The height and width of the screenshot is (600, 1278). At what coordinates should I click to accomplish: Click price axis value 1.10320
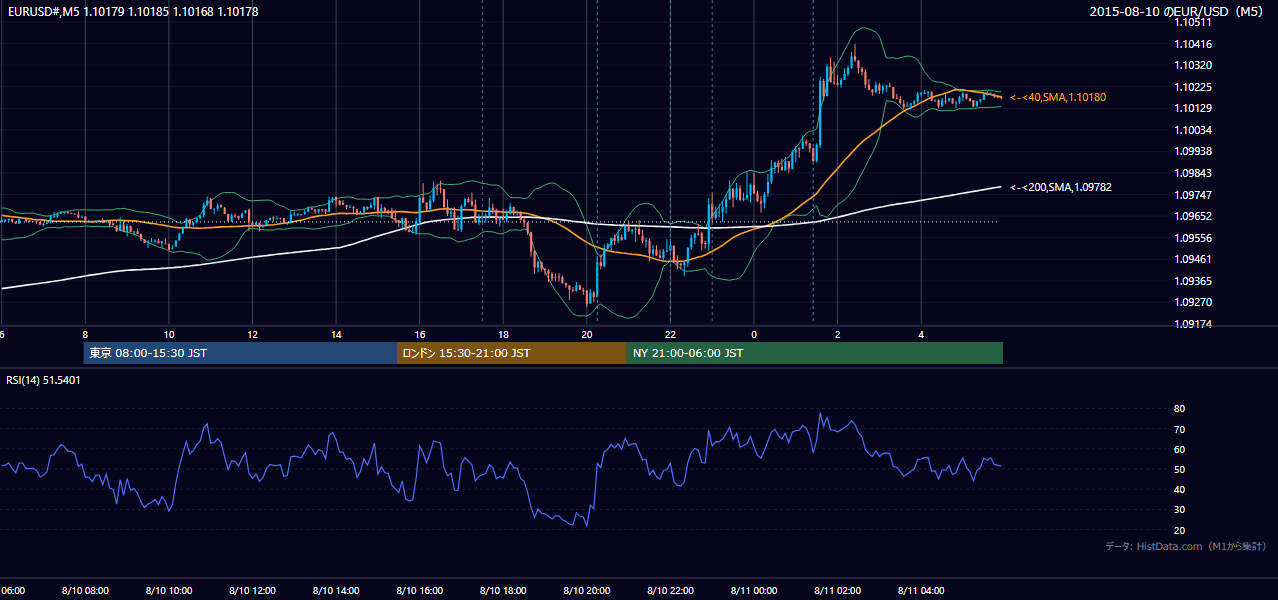coord(1192,65)
